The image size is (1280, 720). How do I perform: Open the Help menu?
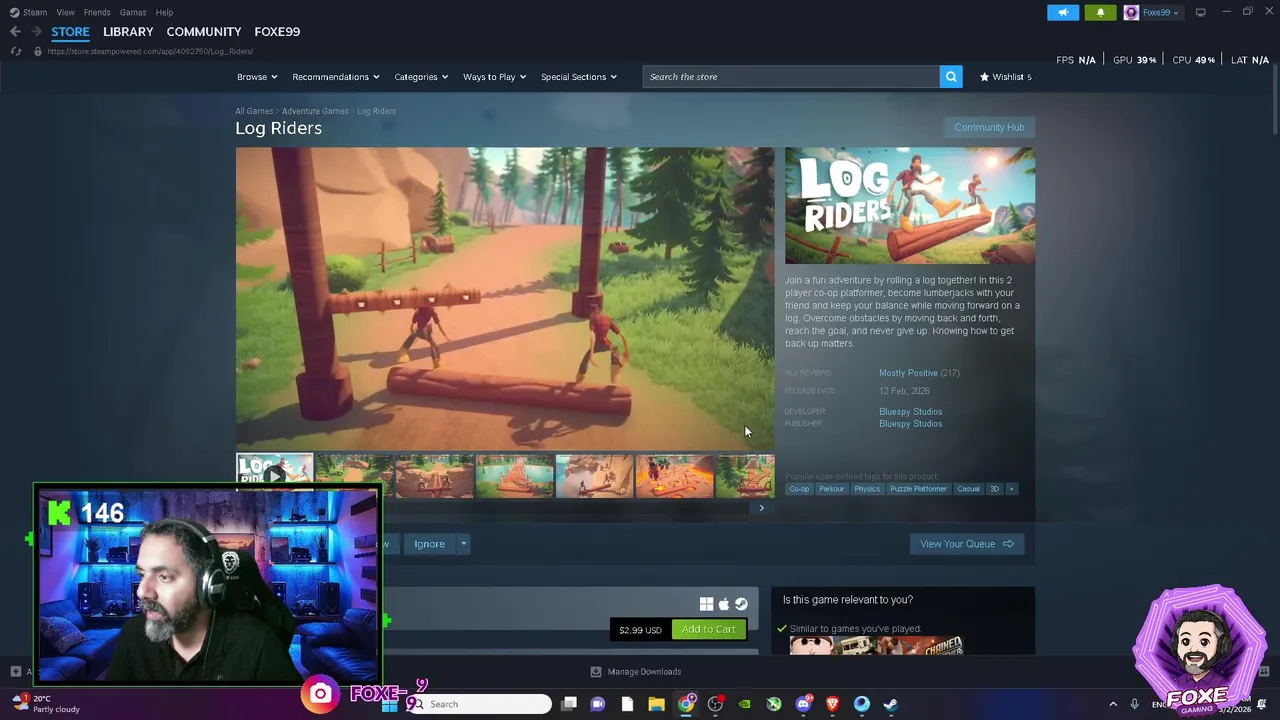(164, 12)
